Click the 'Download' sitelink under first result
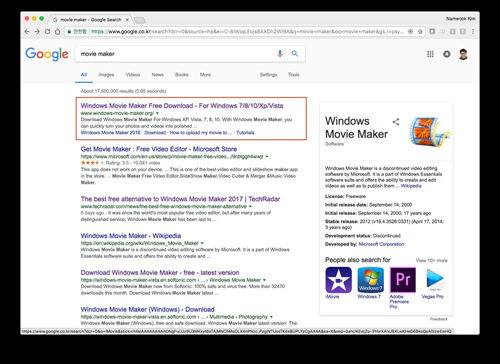The height and width of the screenshot is (364, 500). pyautogui.click(x=155, y=133)
